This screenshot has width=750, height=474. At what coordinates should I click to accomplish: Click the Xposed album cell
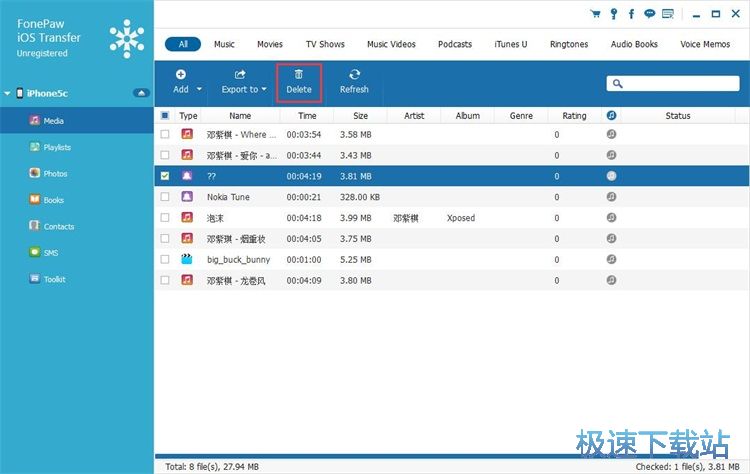461,218
